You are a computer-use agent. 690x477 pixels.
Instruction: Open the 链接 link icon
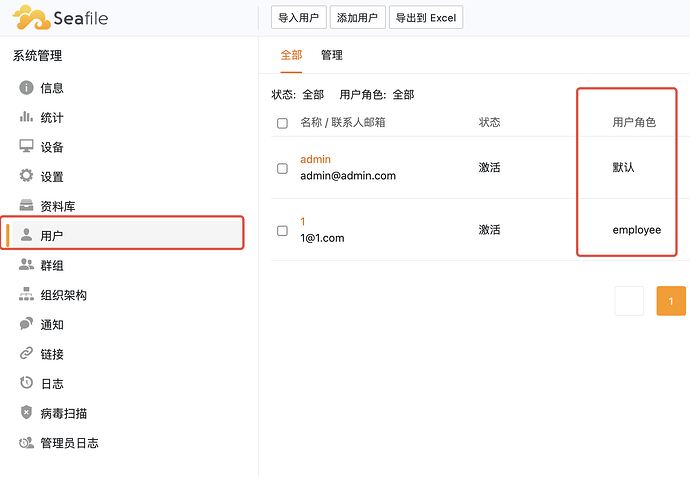click(27, 354)
